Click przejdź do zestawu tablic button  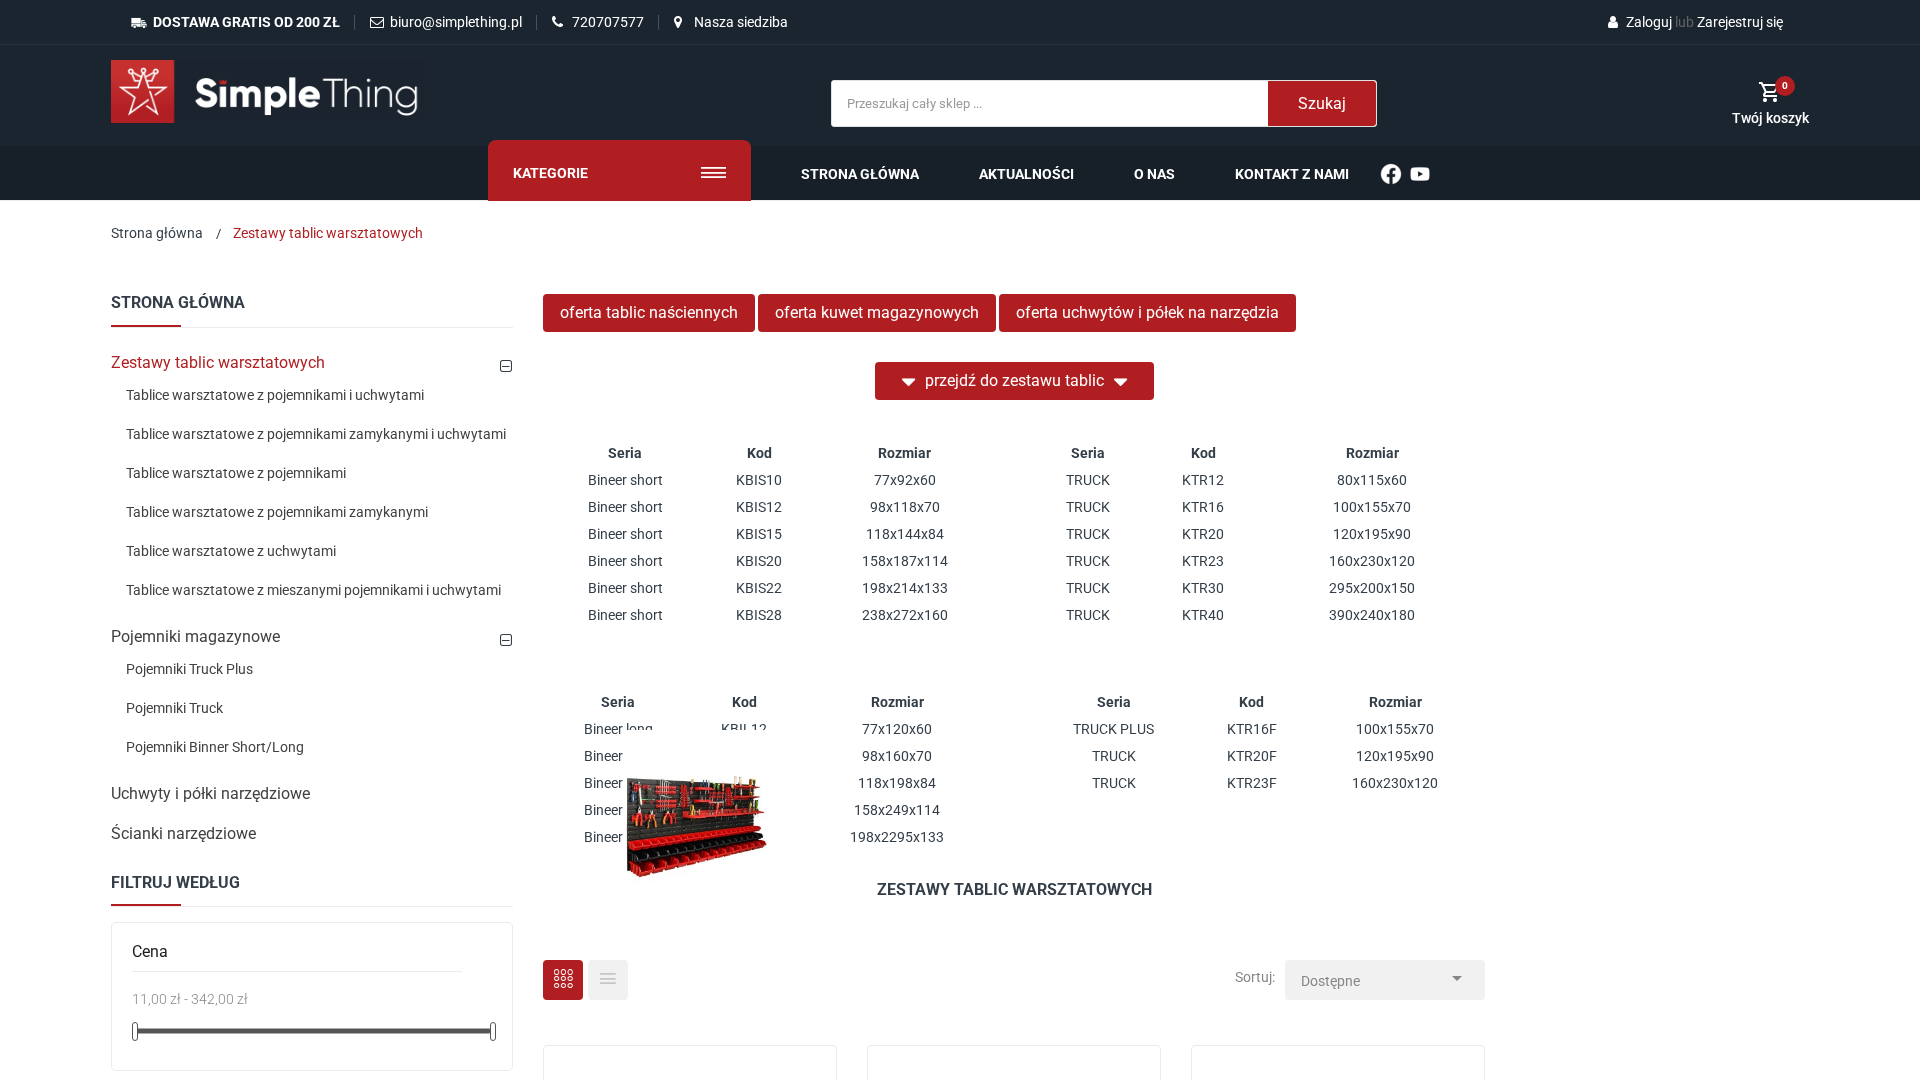coord(1014,381)
